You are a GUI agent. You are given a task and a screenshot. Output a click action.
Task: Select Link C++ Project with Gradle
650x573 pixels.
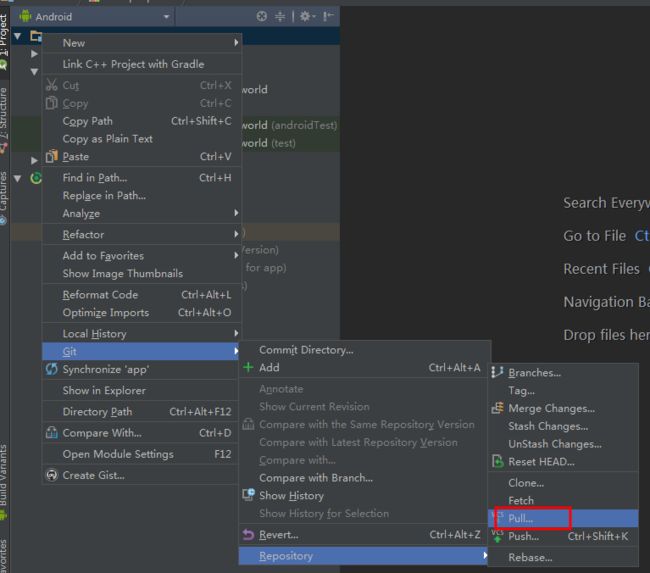pos(141,64)
